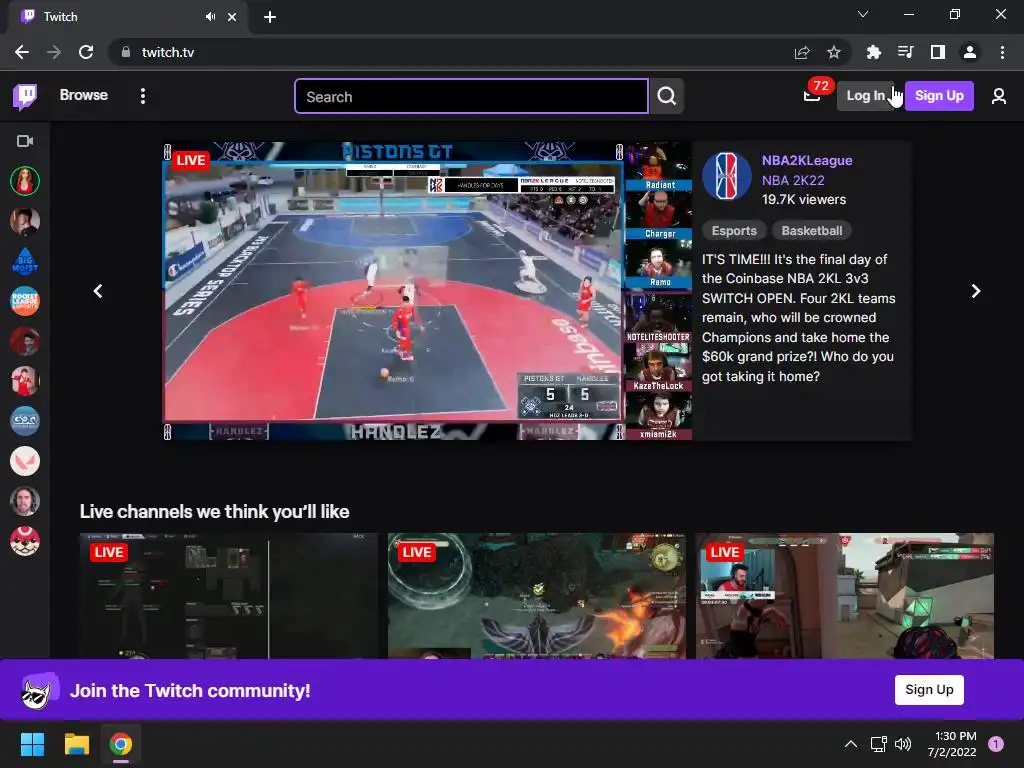Click the Chrome taskbar icon
The width and height of the screenshot is (1024, 768).
(x=121, y=744)
